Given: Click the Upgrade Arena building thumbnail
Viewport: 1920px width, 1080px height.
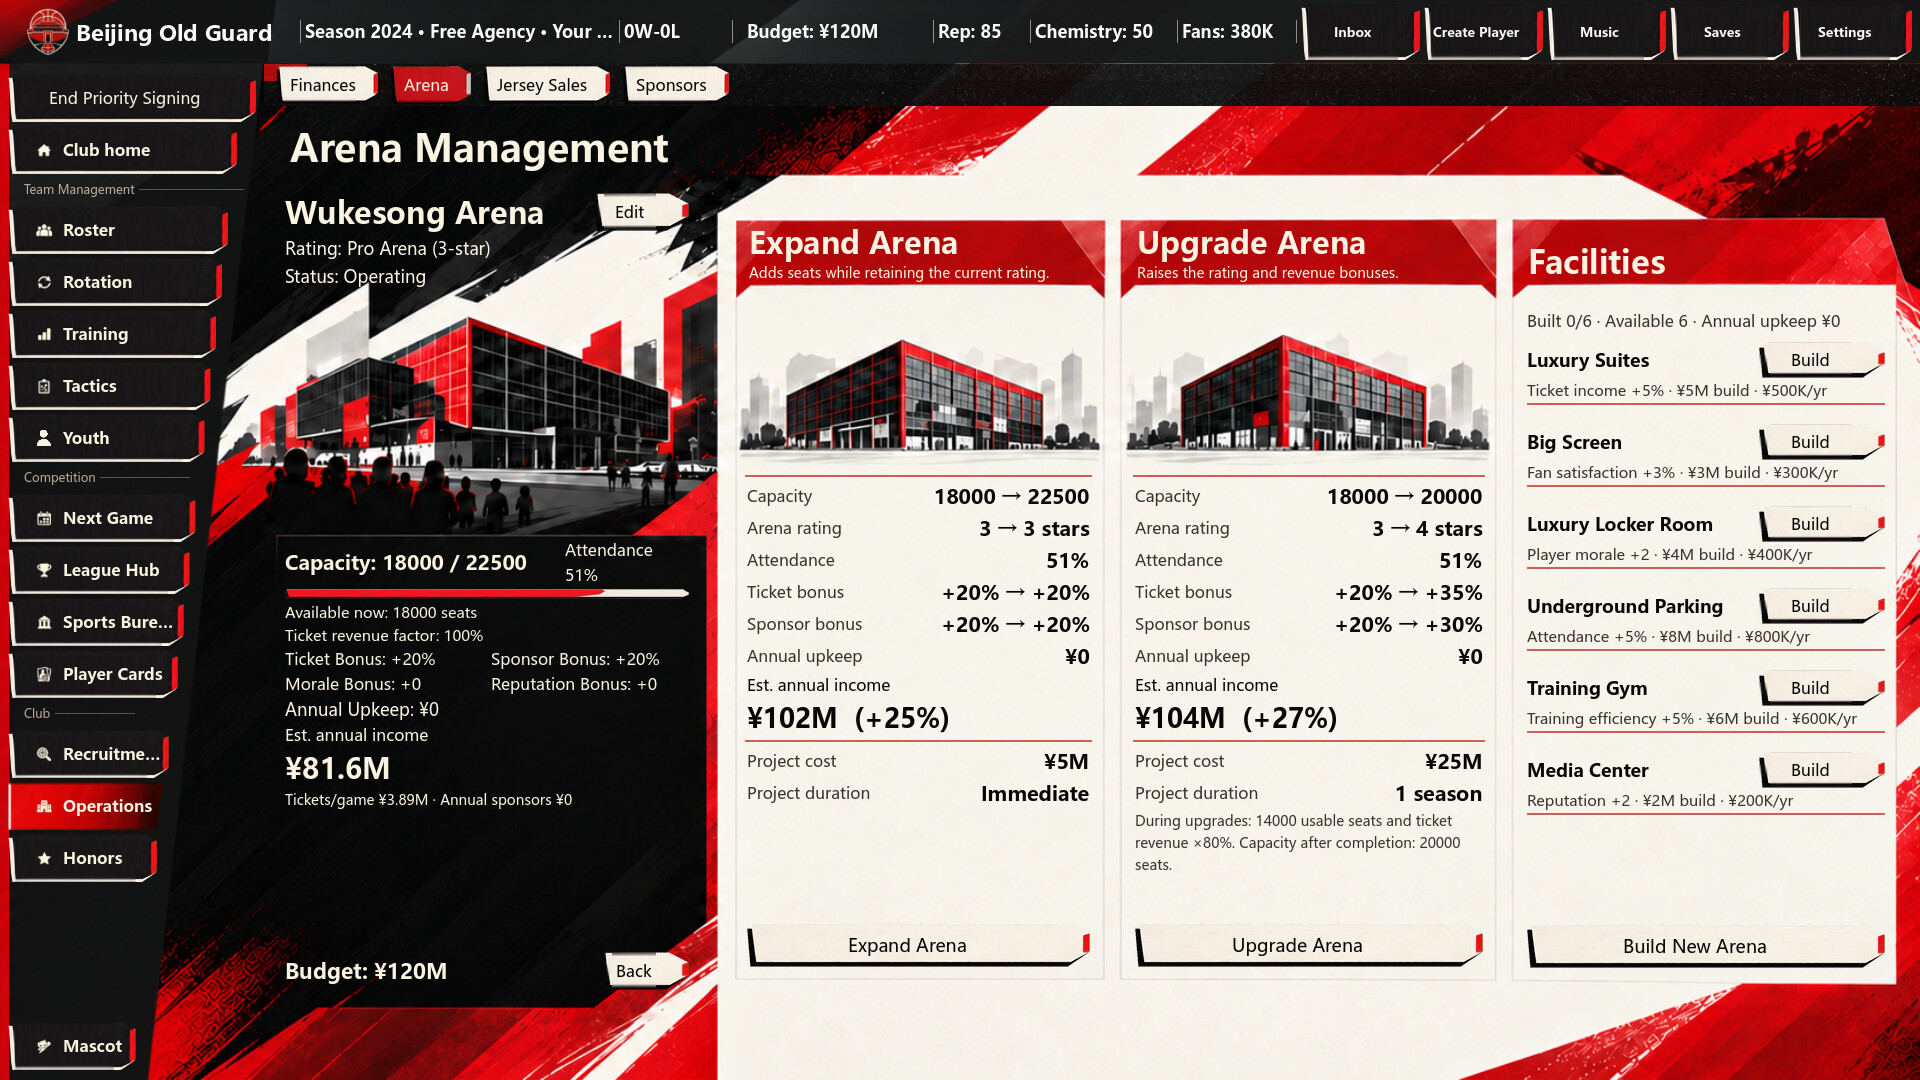Looking at the screenshot, I should click(x=1308, y=396).
